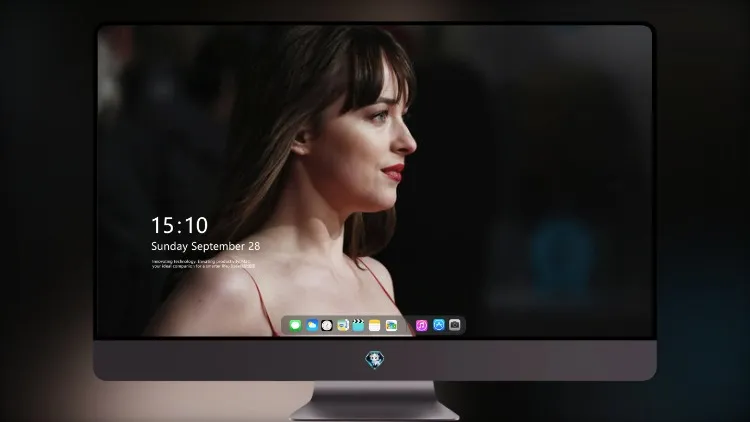Click the dock separator before the iTunes icon
This screenshot has width=750, height=422.
pyautogui.click(x=408, y=325)
